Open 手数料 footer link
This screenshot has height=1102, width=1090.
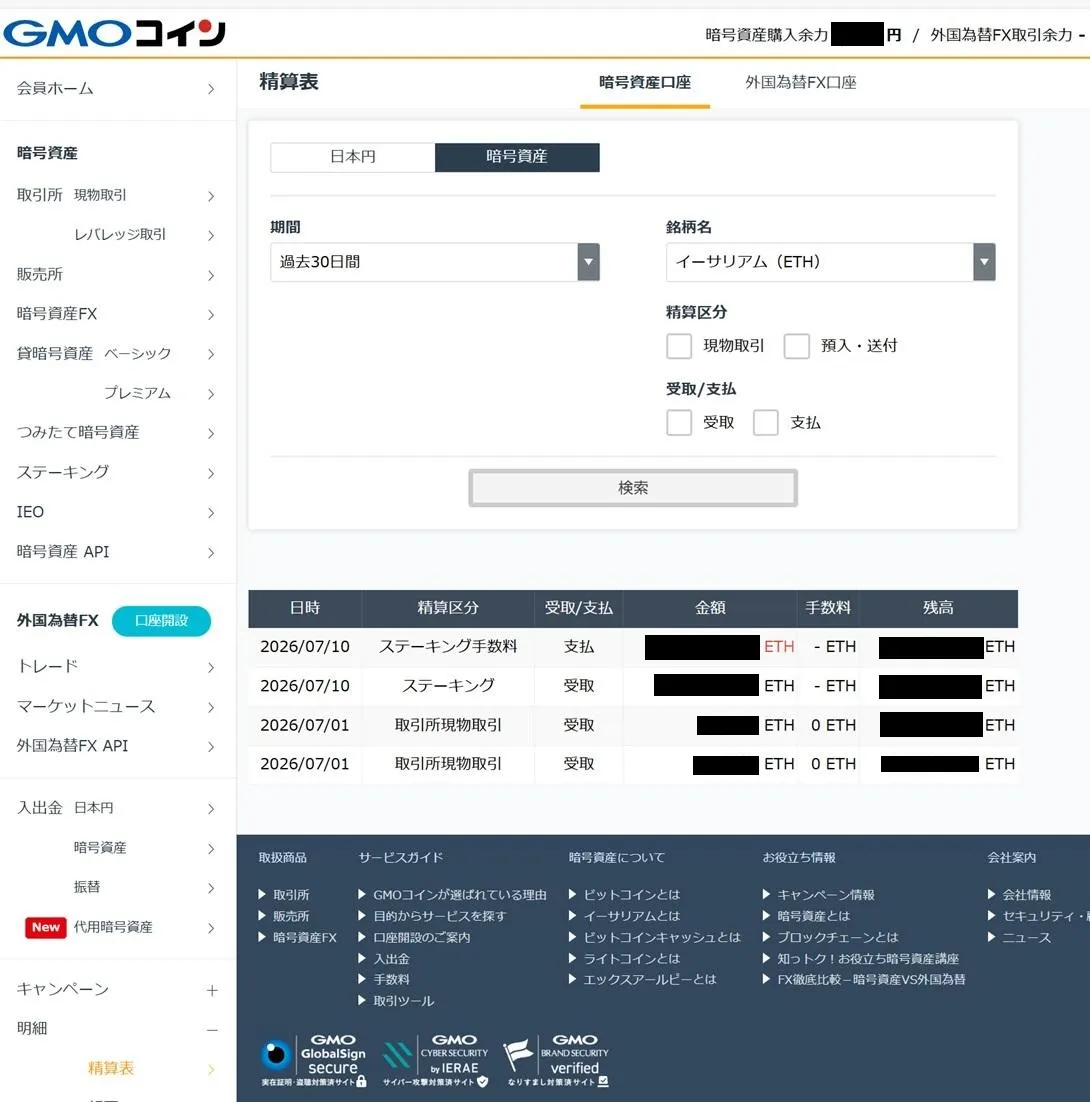pos(391,980)
